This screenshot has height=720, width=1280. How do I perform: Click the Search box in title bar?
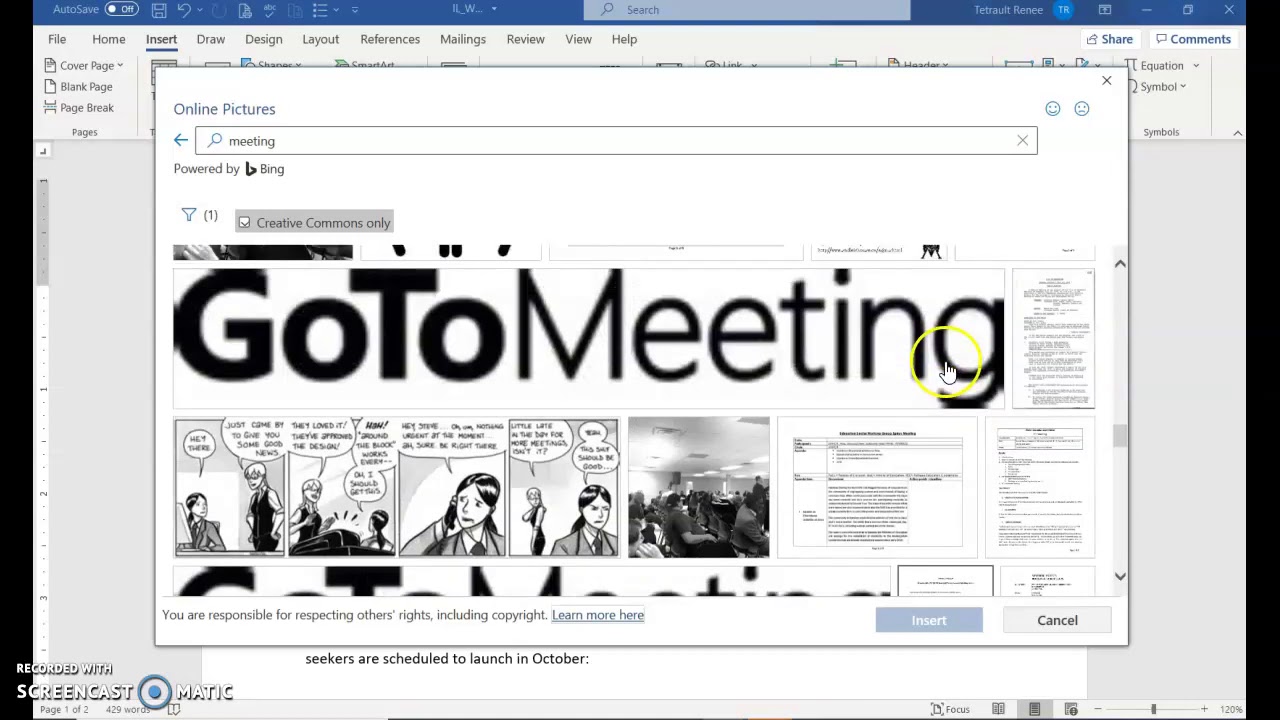pyautogui.click(x=747, y=10)
